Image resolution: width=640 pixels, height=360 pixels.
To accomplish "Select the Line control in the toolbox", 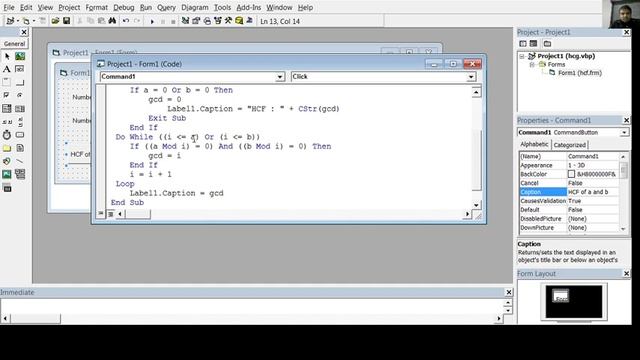I will click(x=20, y=161).
